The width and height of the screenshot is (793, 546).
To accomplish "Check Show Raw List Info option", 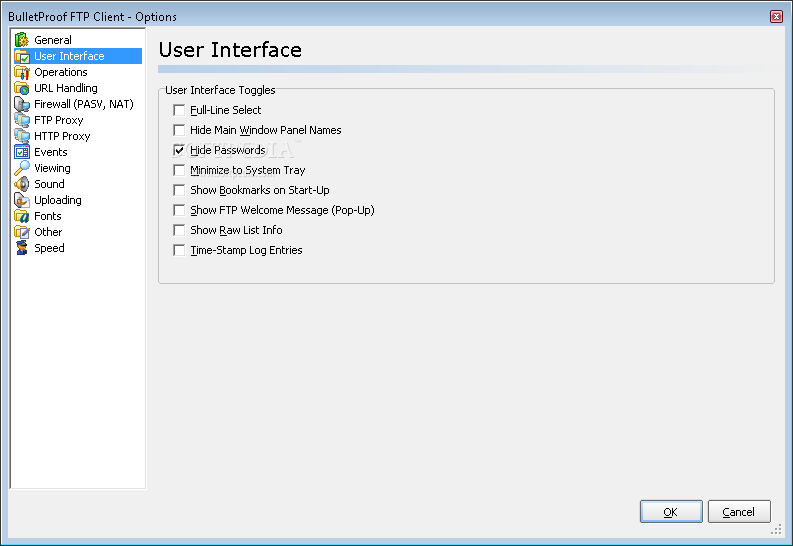I will (179, 230).
